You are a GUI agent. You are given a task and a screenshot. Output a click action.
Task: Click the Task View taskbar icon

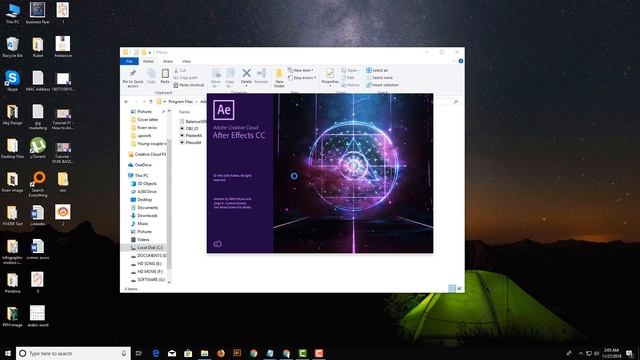click(x=139, y=353)
